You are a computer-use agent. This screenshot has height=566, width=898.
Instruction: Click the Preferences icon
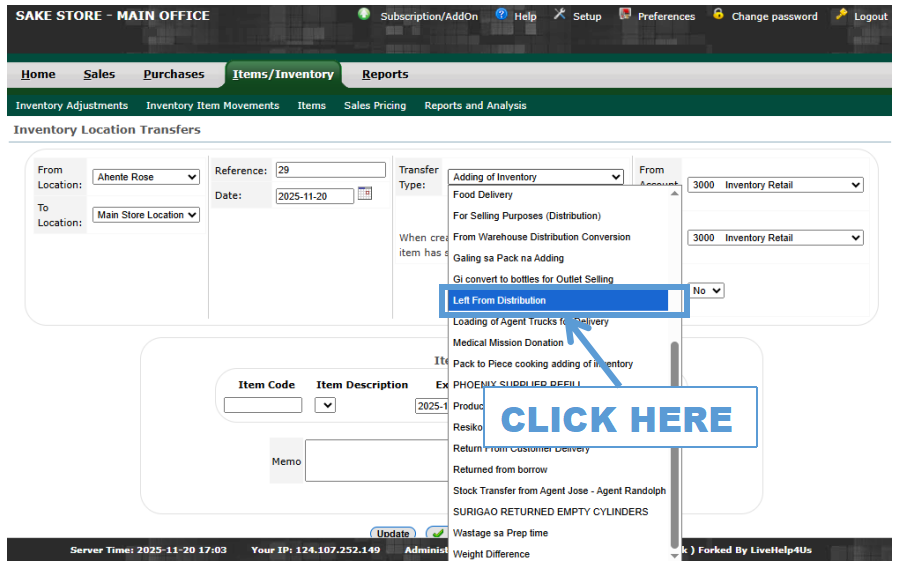coord(625,15)
